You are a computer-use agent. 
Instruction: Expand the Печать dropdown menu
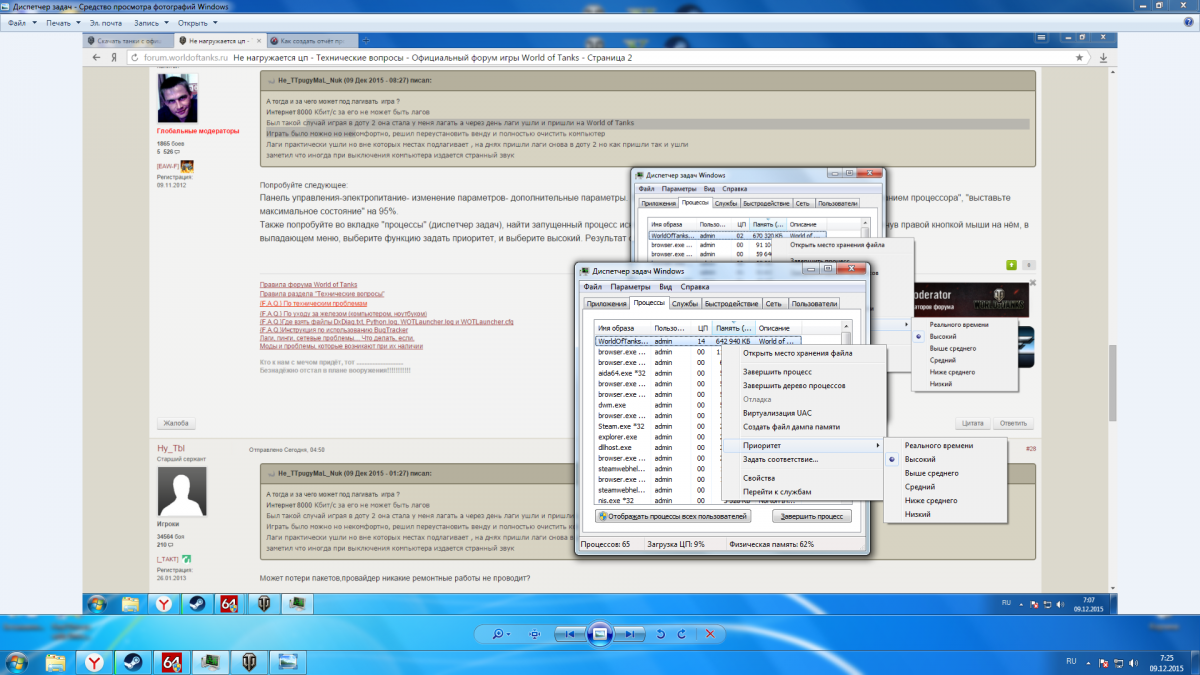[x=62, y=22]
